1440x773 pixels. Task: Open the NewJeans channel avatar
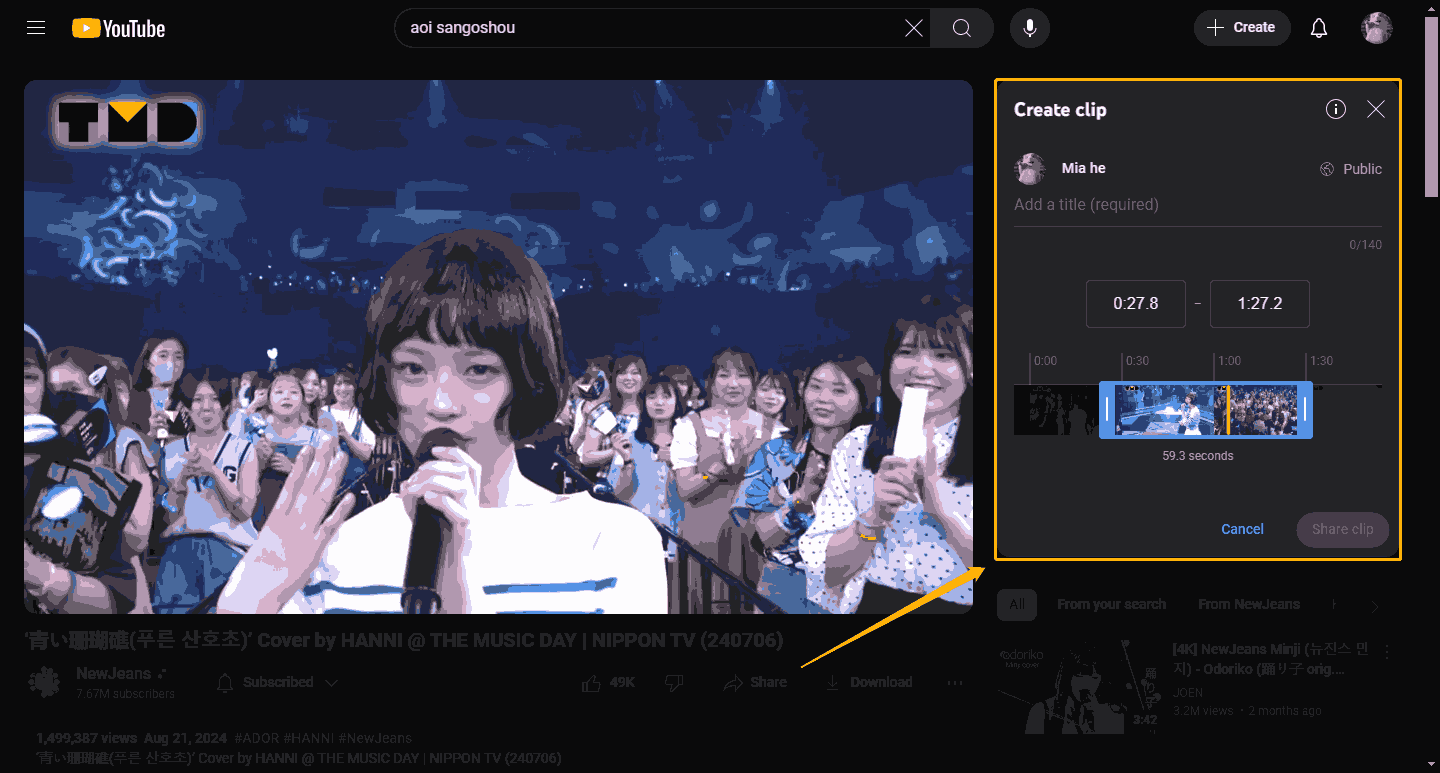click(x=44, y=682)
